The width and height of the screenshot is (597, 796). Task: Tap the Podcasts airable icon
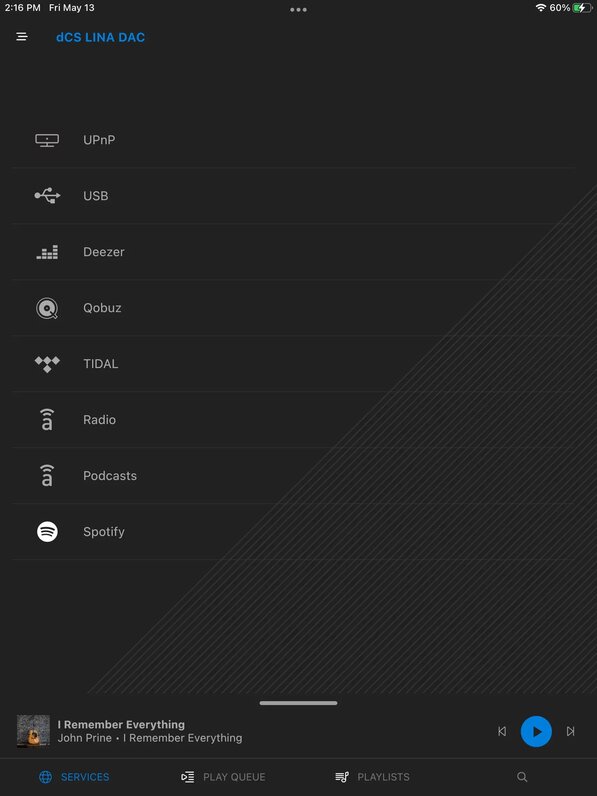[47, 476]
